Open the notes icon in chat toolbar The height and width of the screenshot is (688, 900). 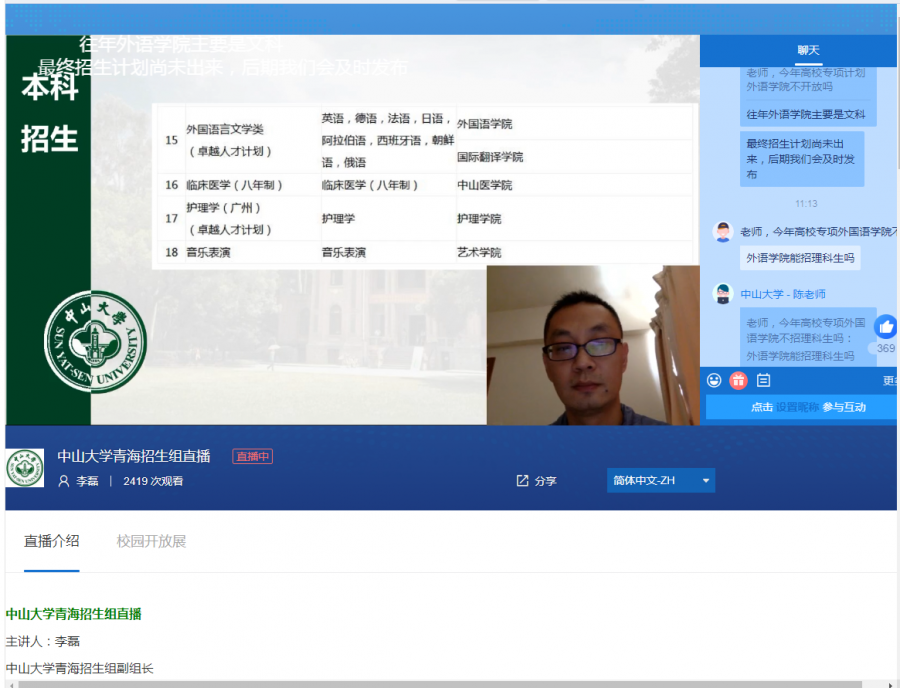tap(763, 380)
